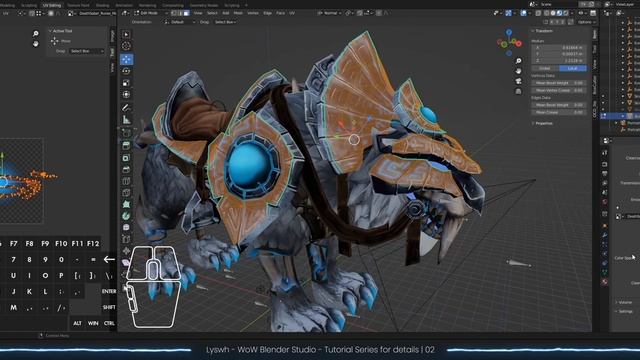Screen dimensions: 640x360
Task: Toggle viewport gizmo display
Action: pyautogui.click(x=508, y=13)
